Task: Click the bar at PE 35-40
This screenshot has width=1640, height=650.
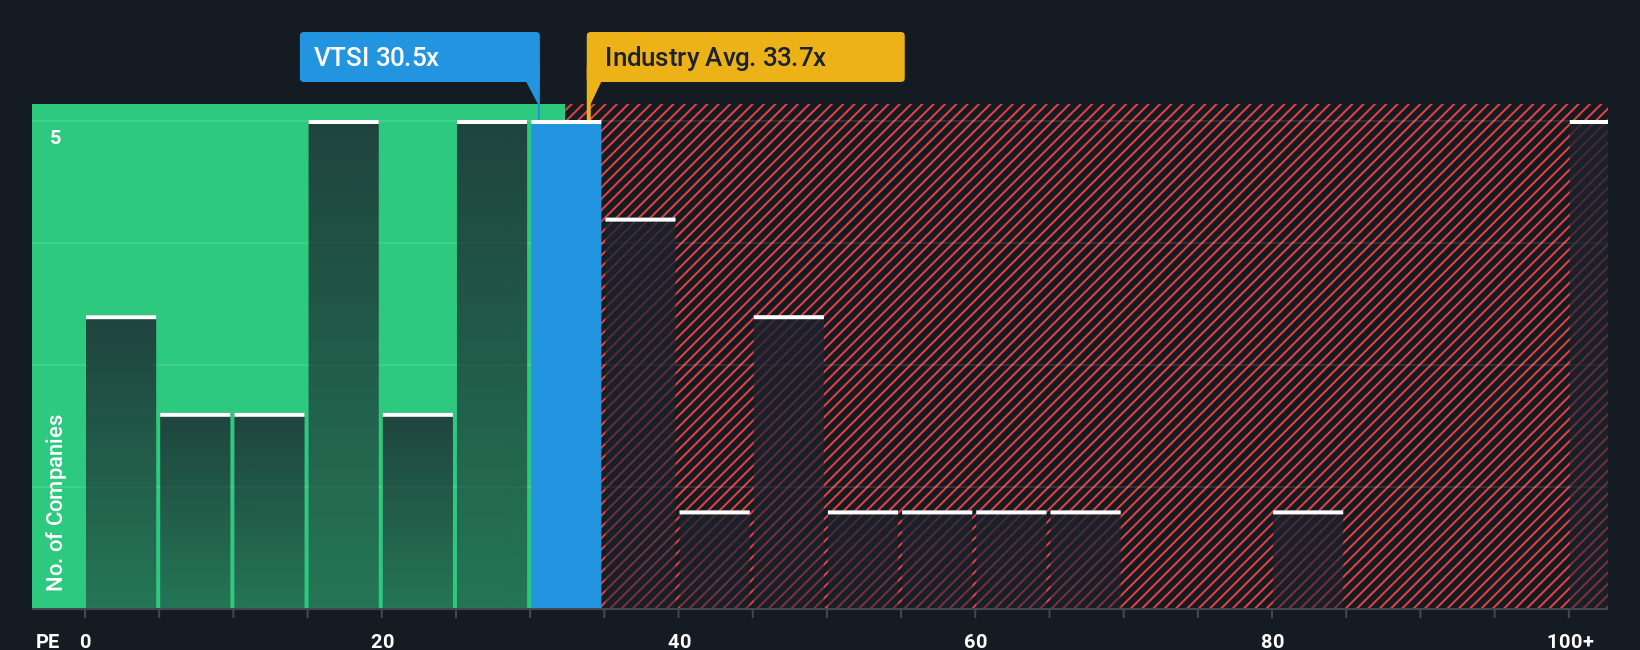Action: (640, 413)
